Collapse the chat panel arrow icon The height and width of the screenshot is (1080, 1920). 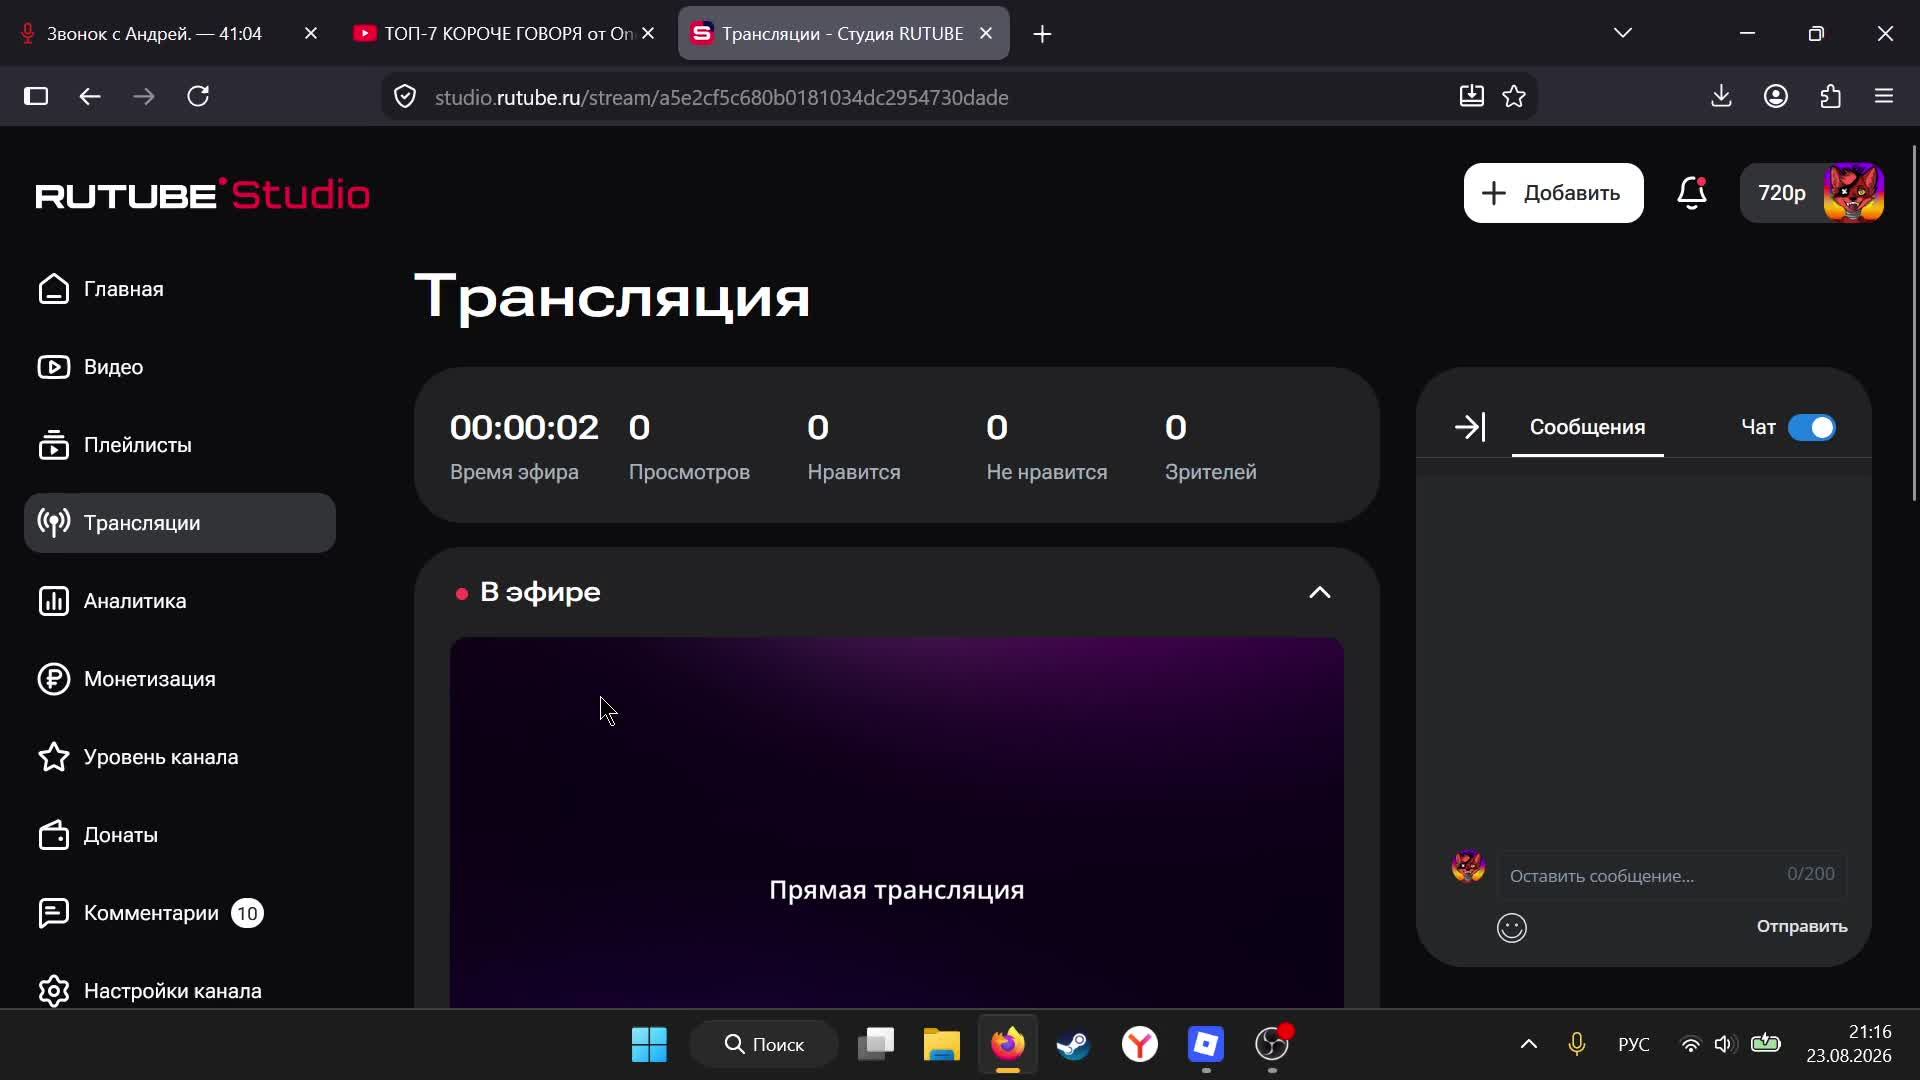pyautogui.click(x=1470, y=428)
